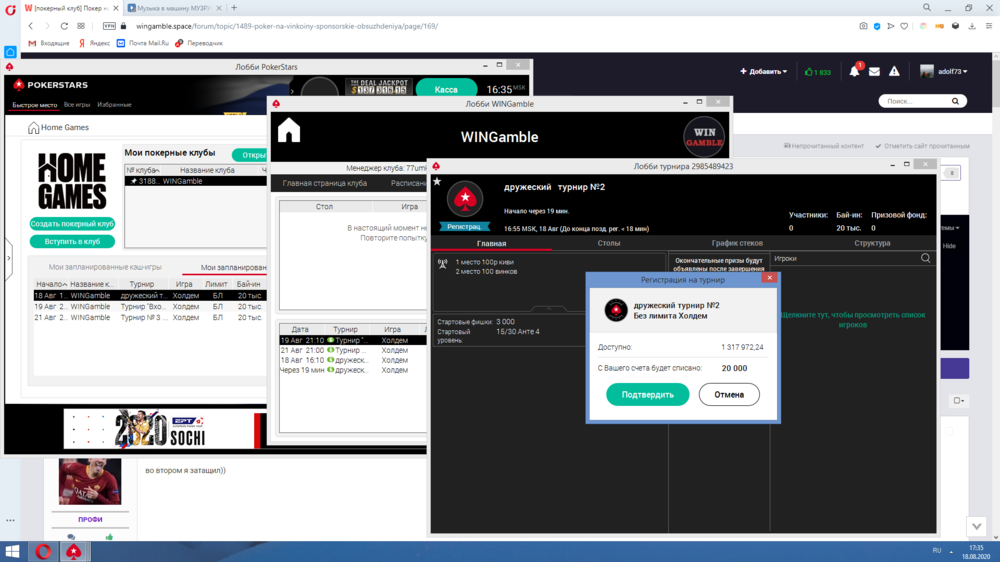Open the Добавить dropdown in forum header
Screen dimensions: 1000x562
click(x=763, y=72)
